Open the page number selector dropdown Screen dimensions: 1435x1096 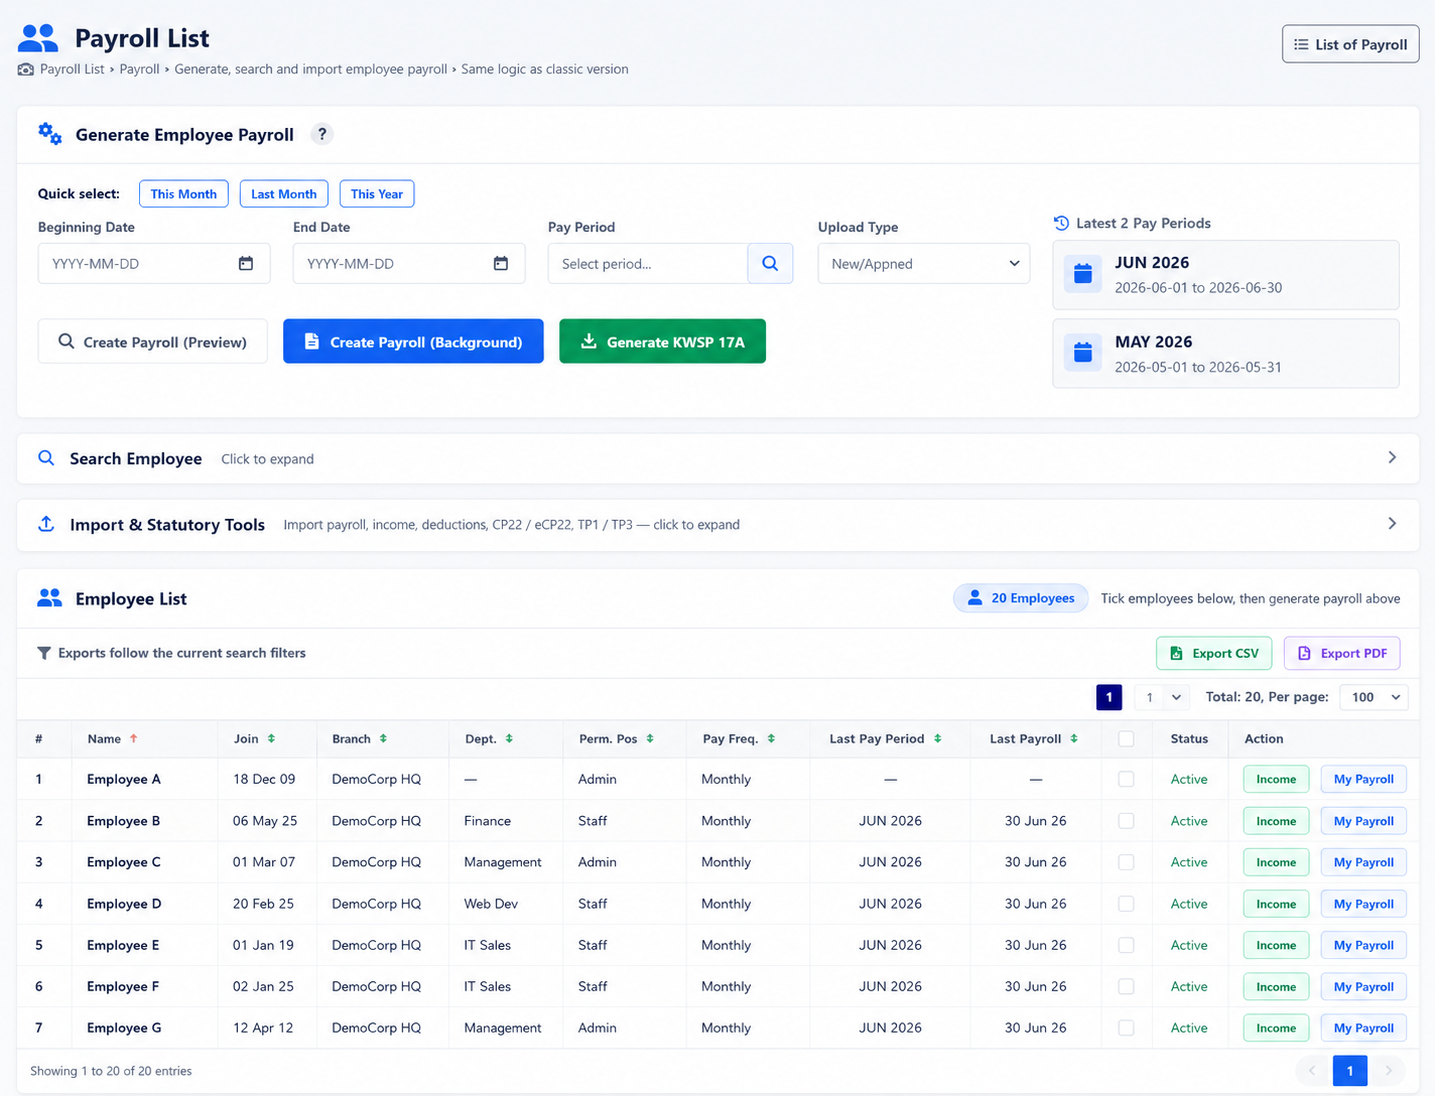pyautogui.click(x=1162, y=697)
